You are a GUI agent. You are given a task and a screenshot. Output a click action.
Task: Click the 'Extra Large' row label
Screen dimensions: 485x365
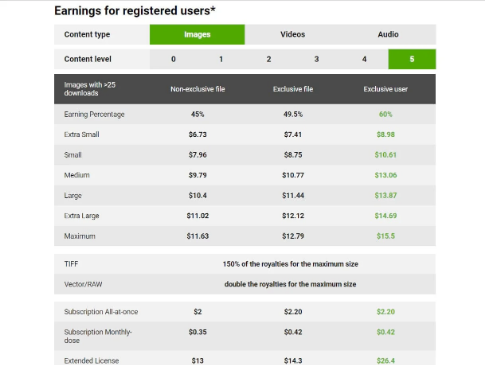[x=82, y=216]
